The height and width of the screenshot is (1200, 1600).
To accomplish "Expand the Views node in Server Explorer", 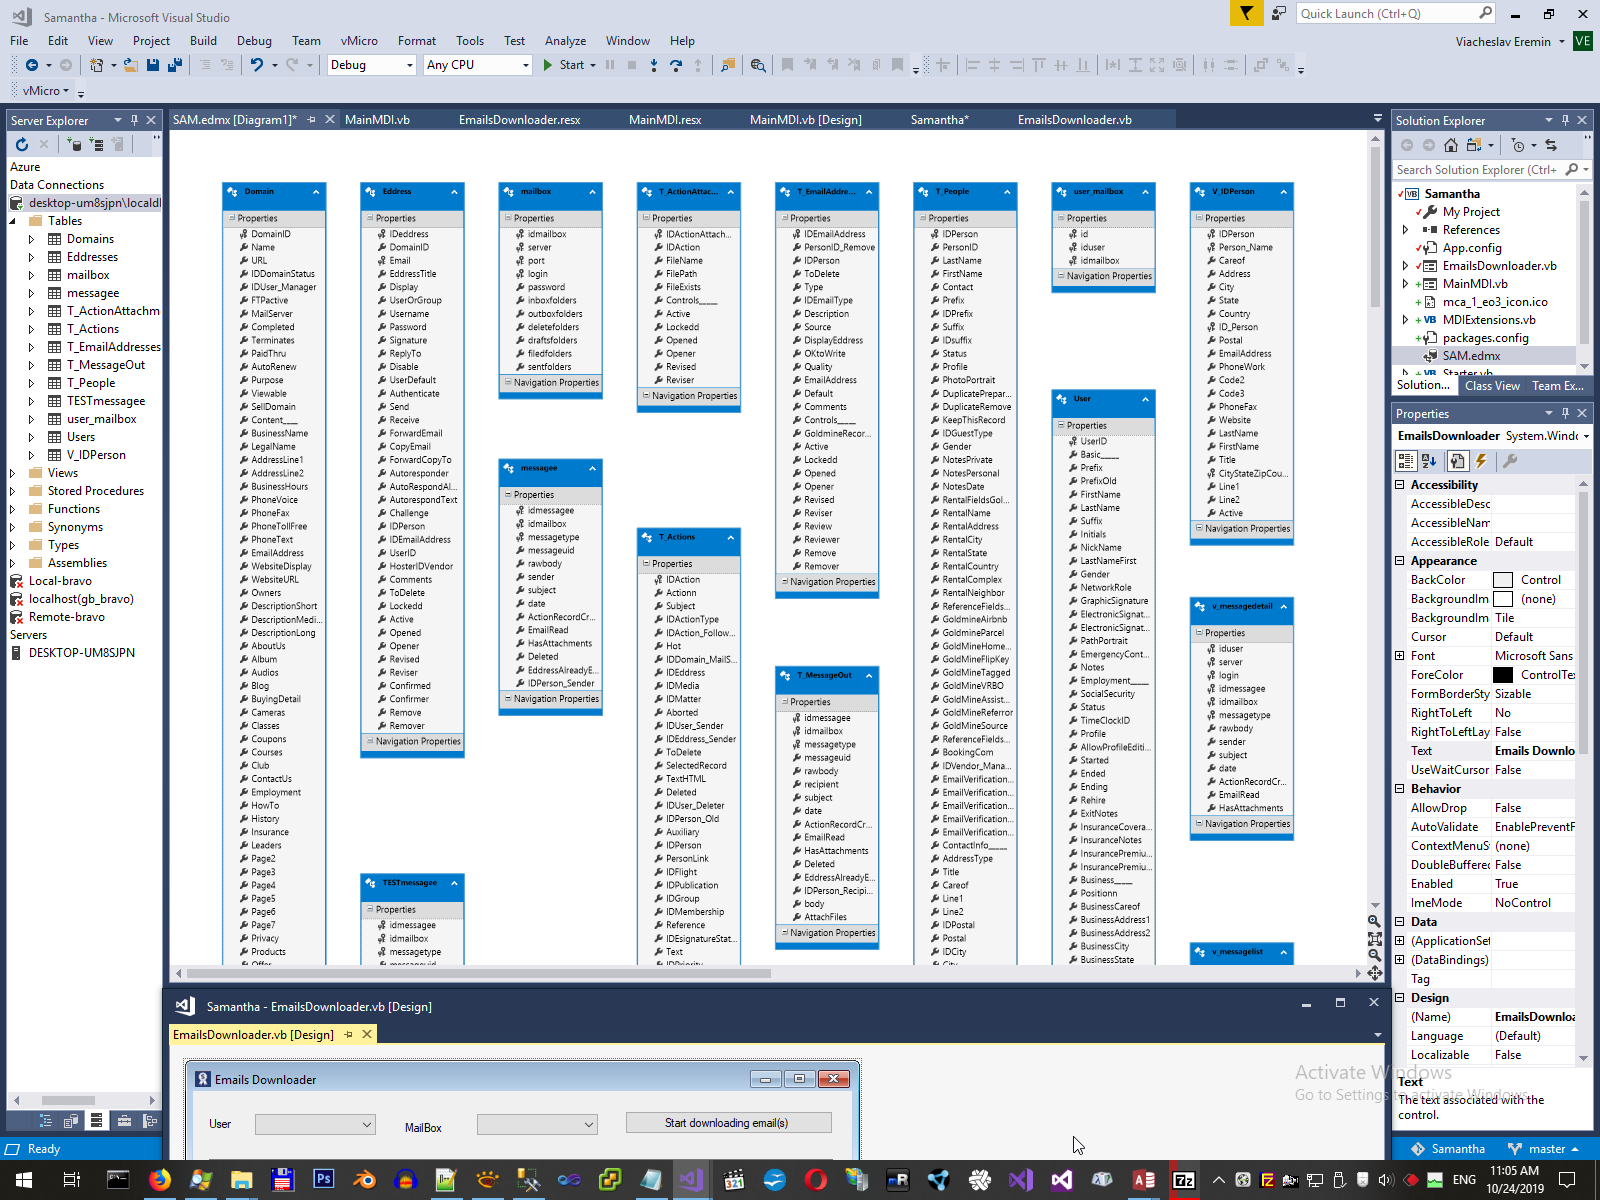I will coord(13,473).
